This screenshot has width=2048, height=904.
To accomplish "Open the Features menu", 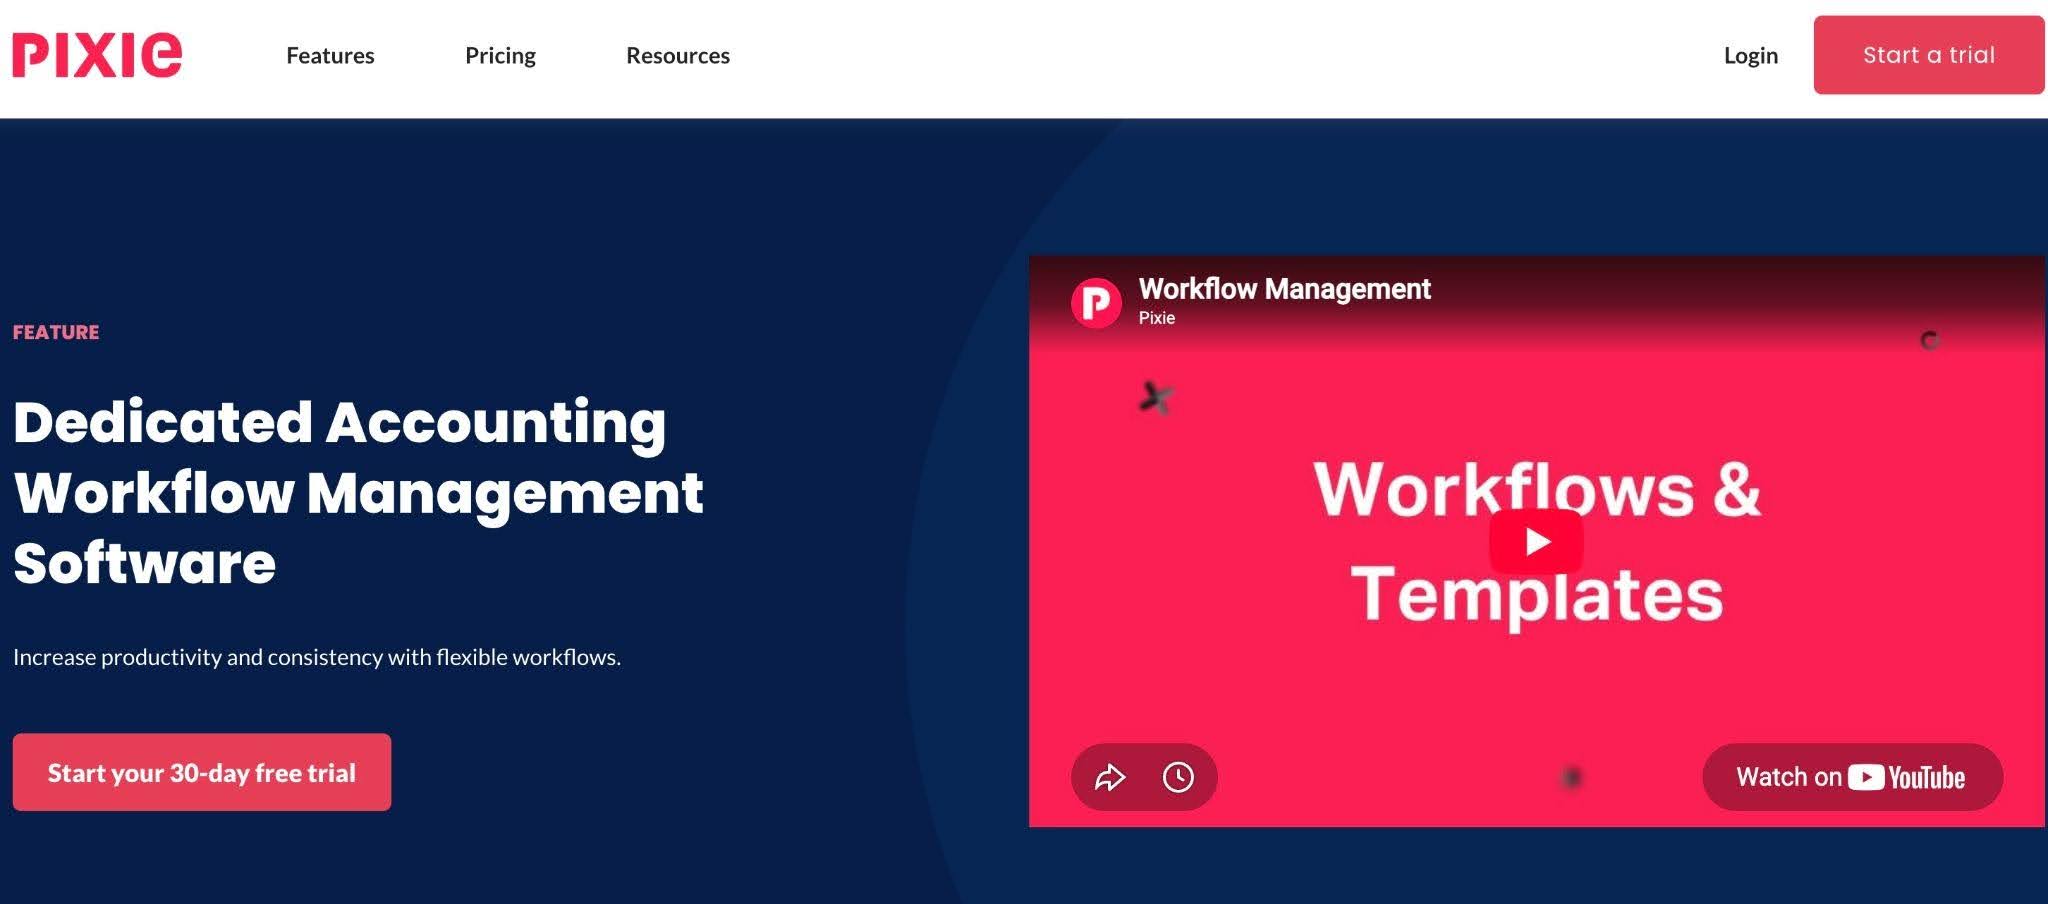I will click(x=330, y=55).
